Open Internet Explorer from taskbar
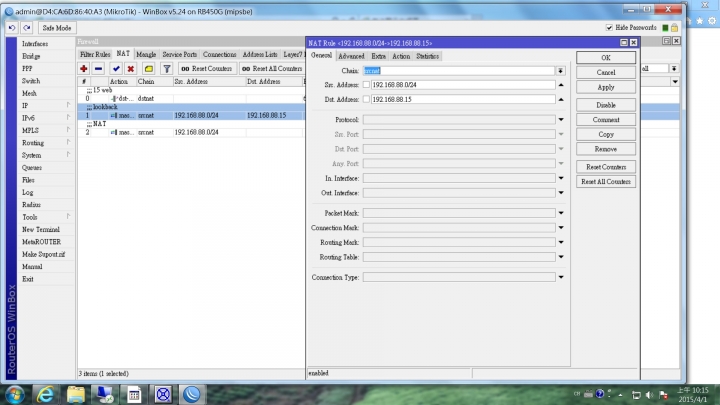The height and width of the screenshot is (405, 720). [45, 394]
